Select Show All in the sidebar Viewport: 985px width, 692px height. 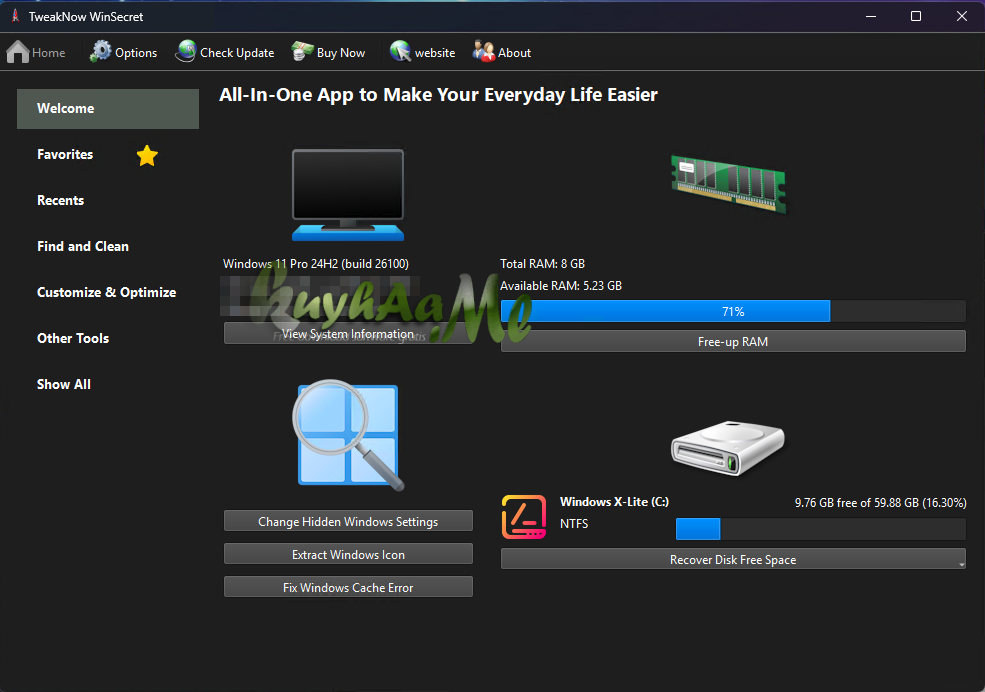[x=63, y=384]
